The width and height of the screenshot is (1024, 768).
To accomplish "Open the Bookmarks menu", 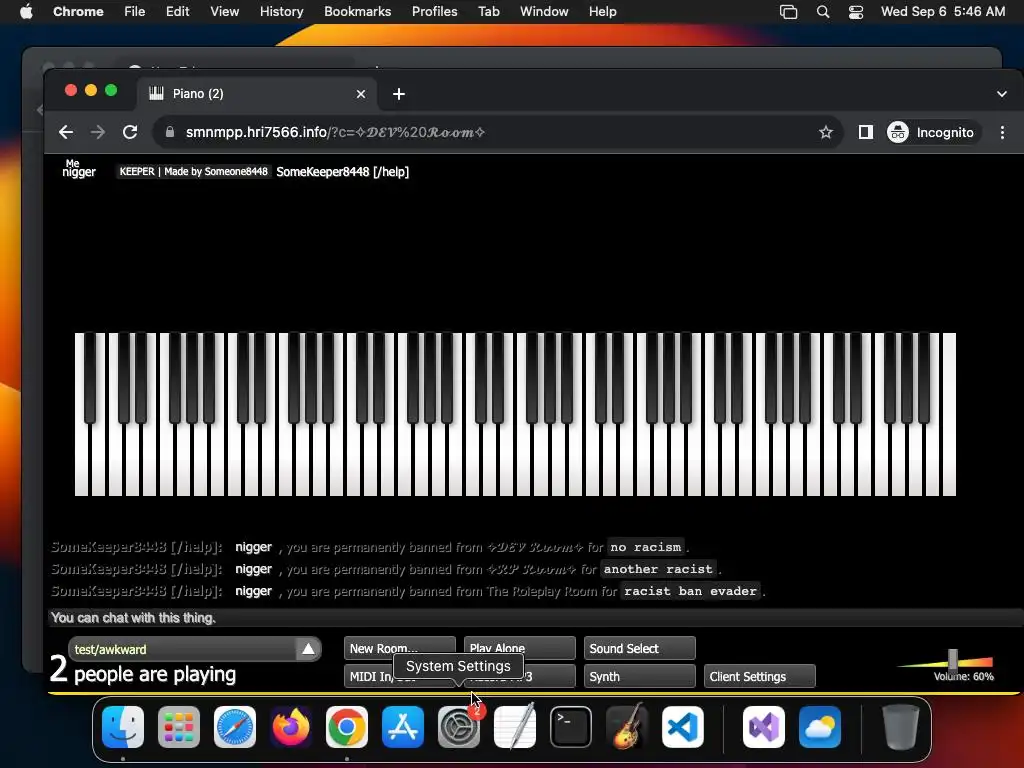I will [357, 12].
